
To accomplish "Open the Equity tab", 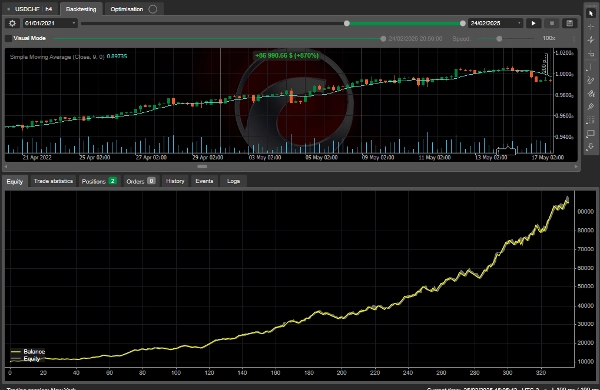I will coord(15,181).
